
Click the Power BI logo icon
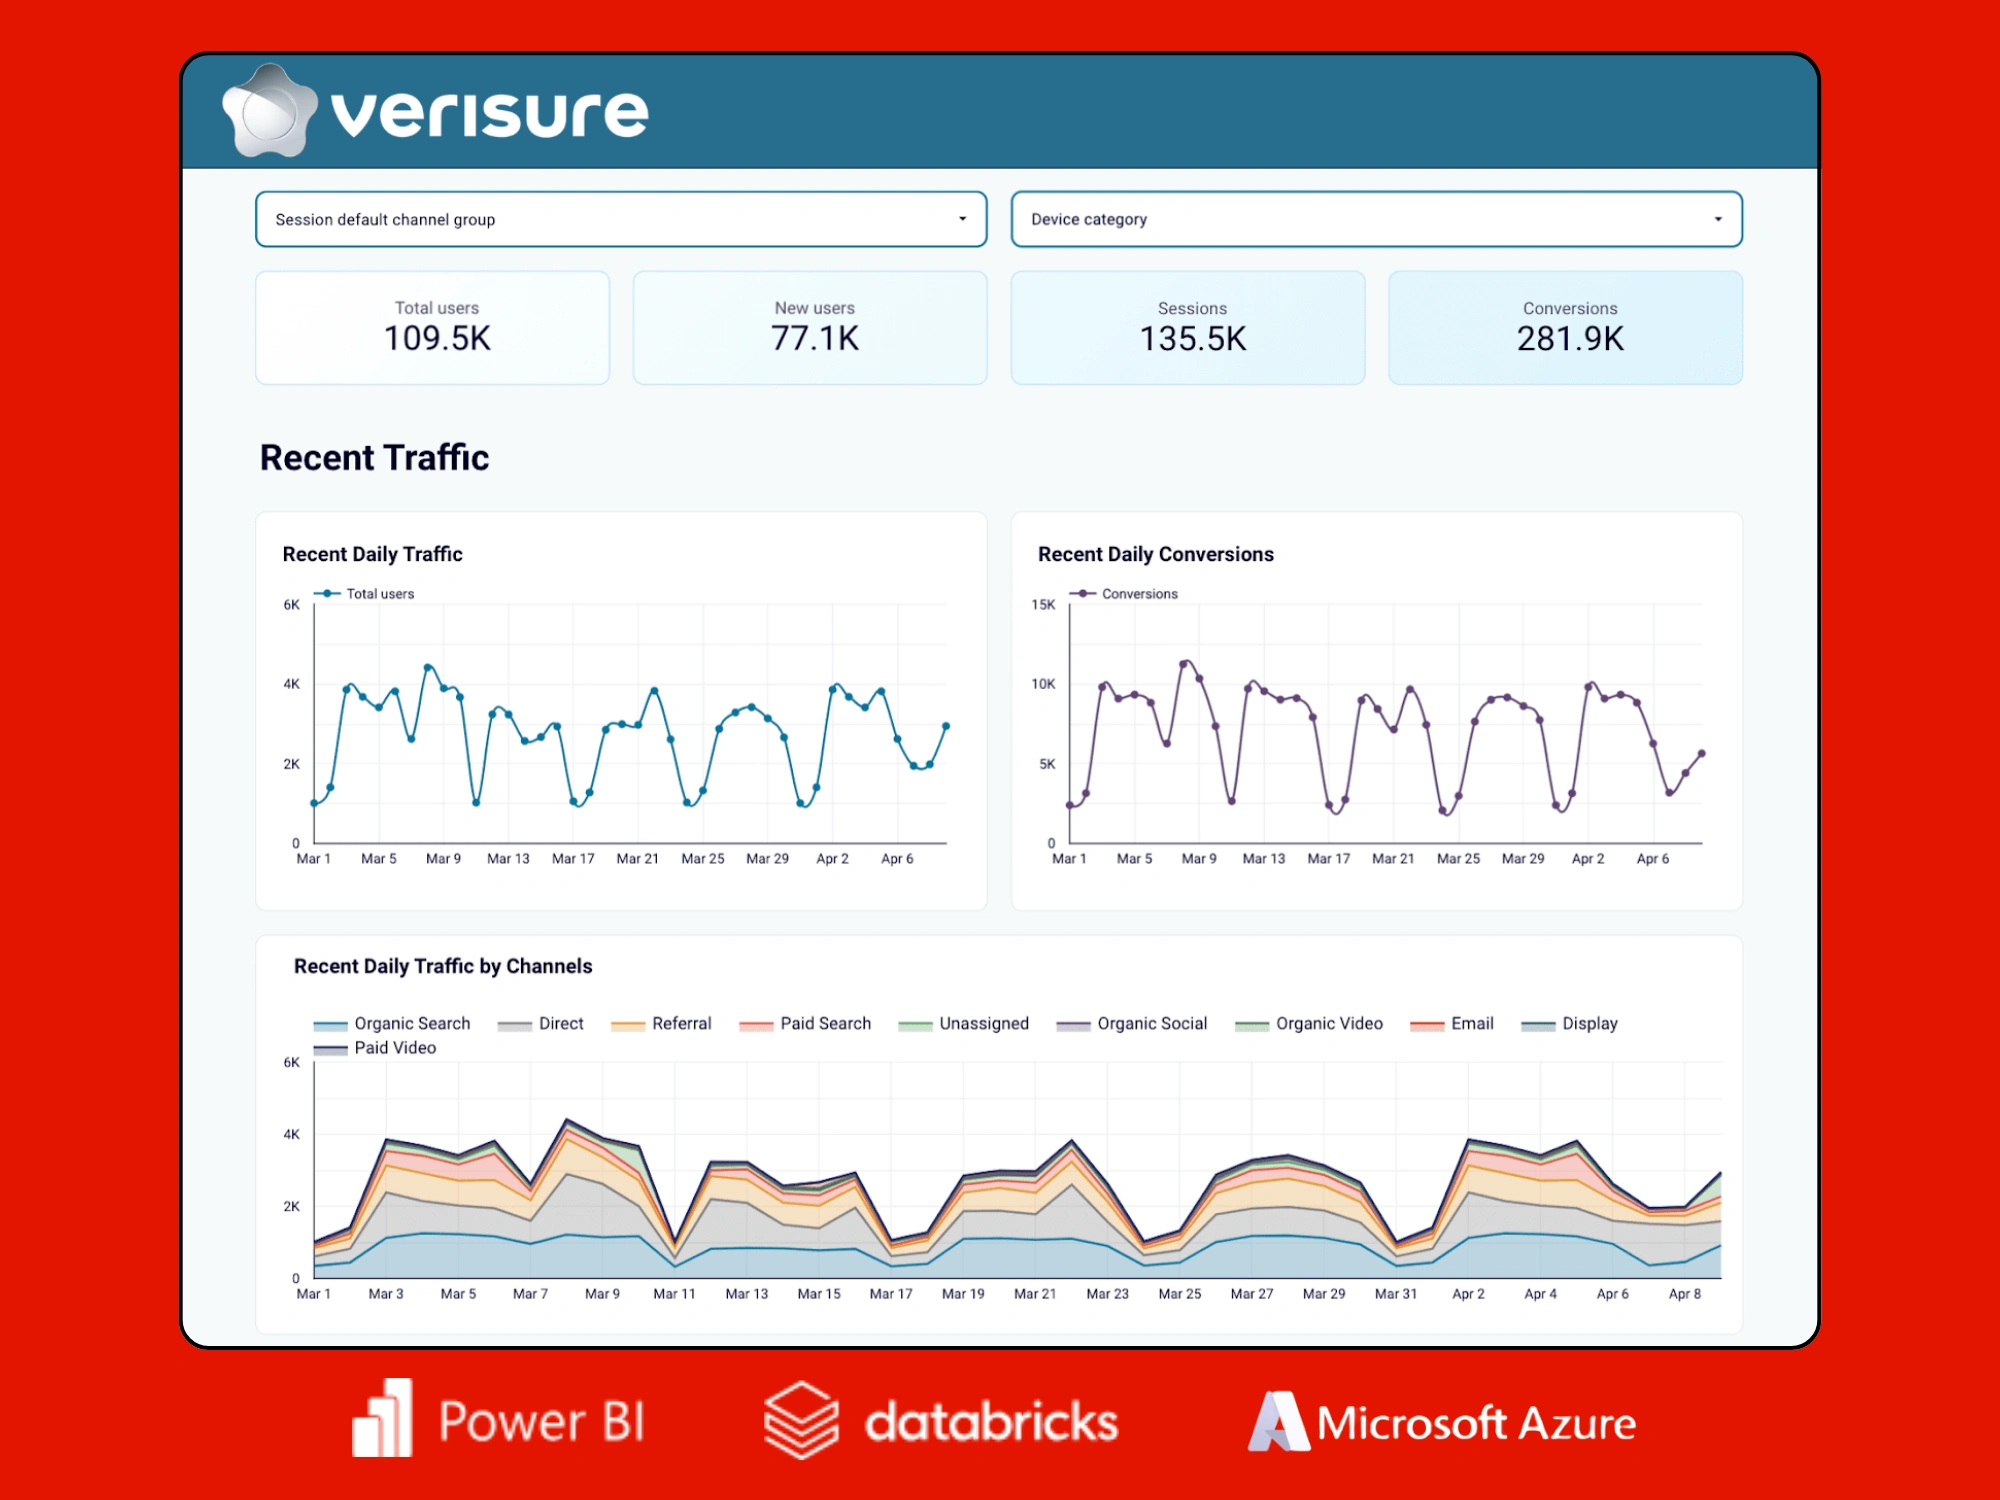click(x=382, y=1420)
